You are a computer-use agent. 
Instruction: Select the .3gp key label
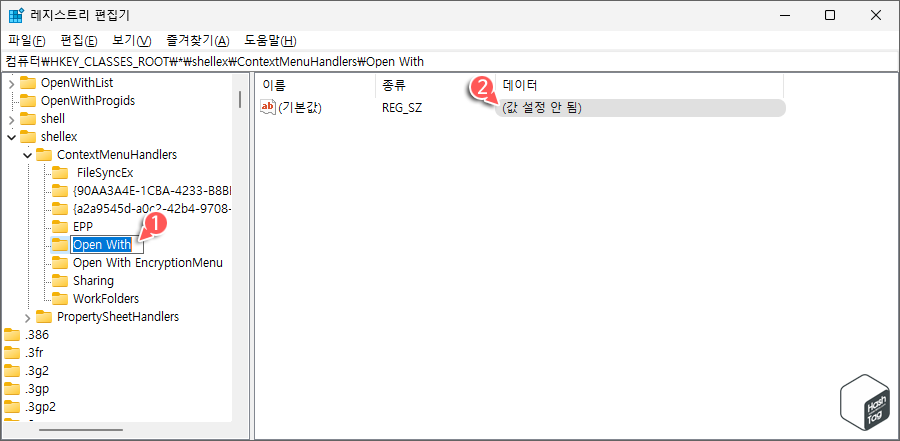pos(37,389)
